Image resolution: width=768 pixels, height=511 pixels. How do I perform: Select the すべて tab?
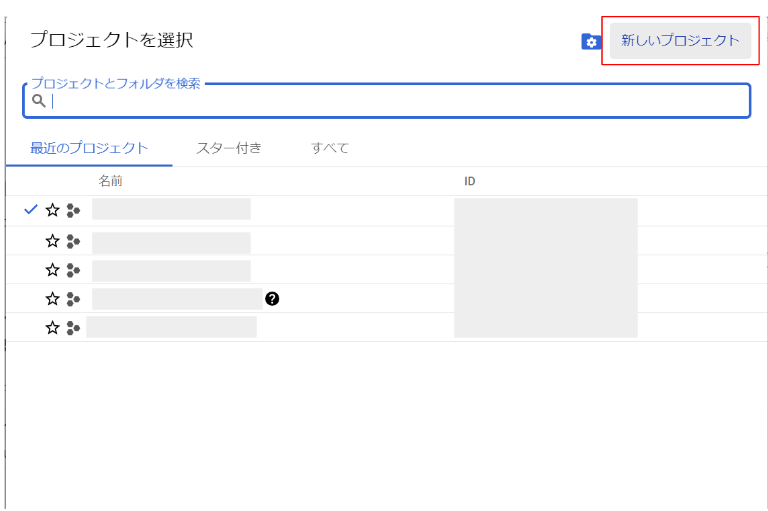[x=330, y=148]
